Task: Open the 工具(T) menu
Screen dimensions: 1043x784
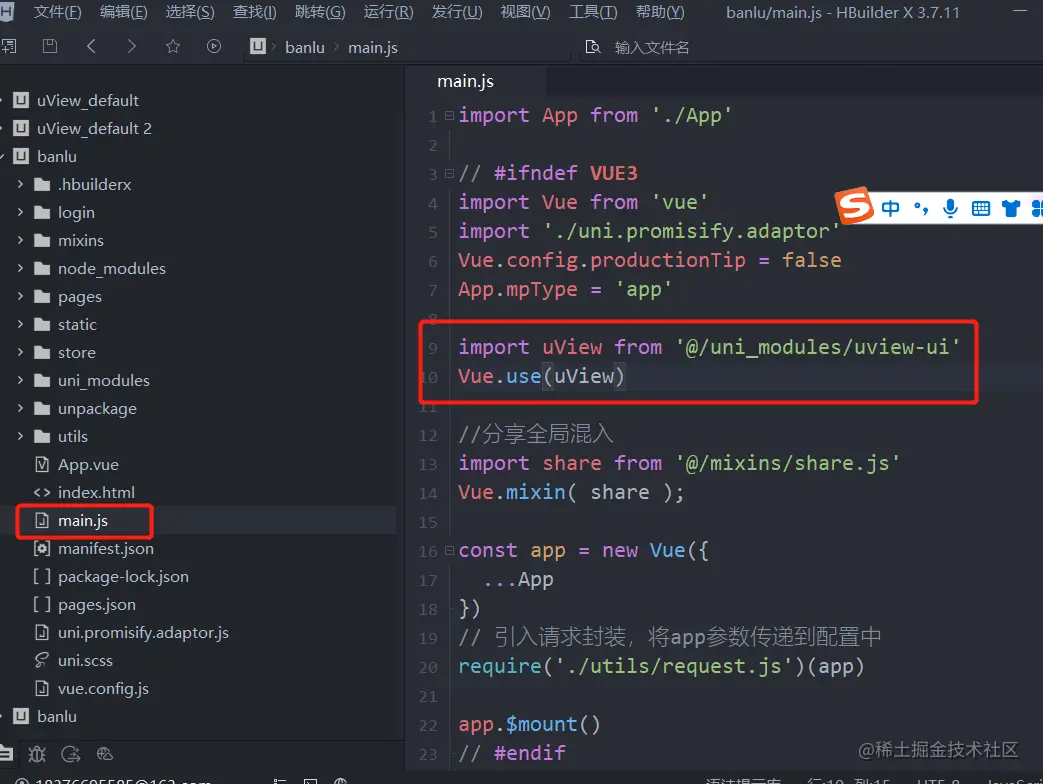Action: point(593,12)
